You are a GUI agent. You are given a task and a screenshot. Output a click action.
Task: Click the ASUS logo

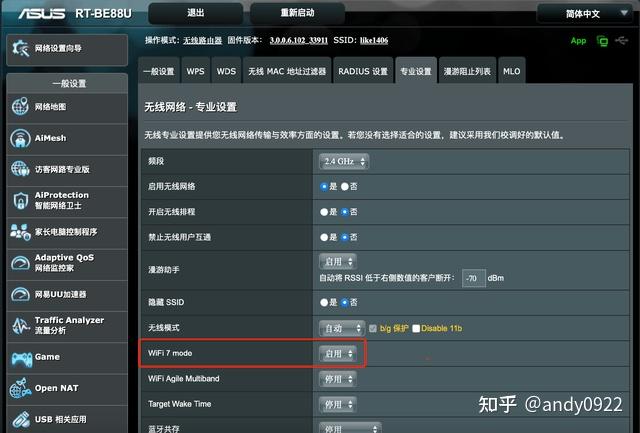(42, 14)
